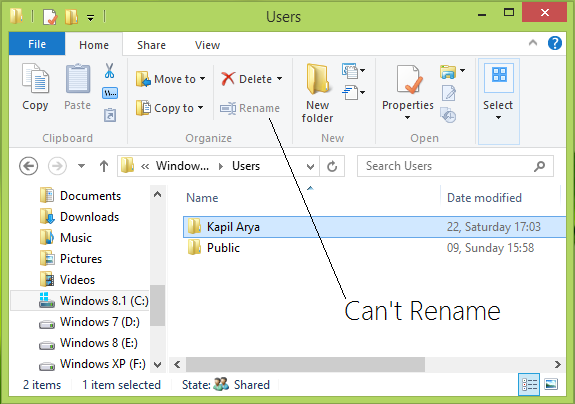This screenshot has width=575, height=404.
Task: Switch to details view in status bar
Action: [x=529, y=385]
